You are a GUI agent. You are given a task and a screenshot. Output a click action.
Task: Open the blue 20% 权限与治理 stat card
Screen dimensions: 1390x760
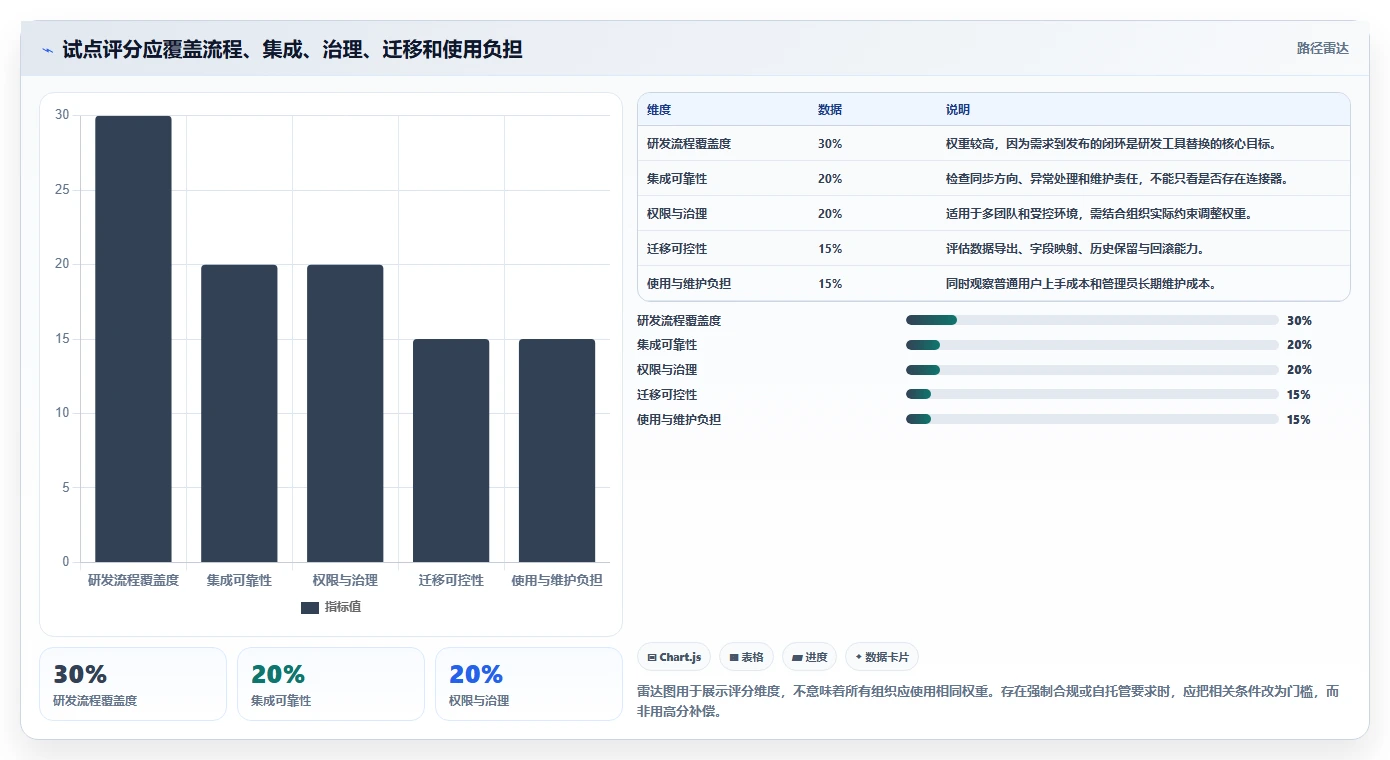529,684
